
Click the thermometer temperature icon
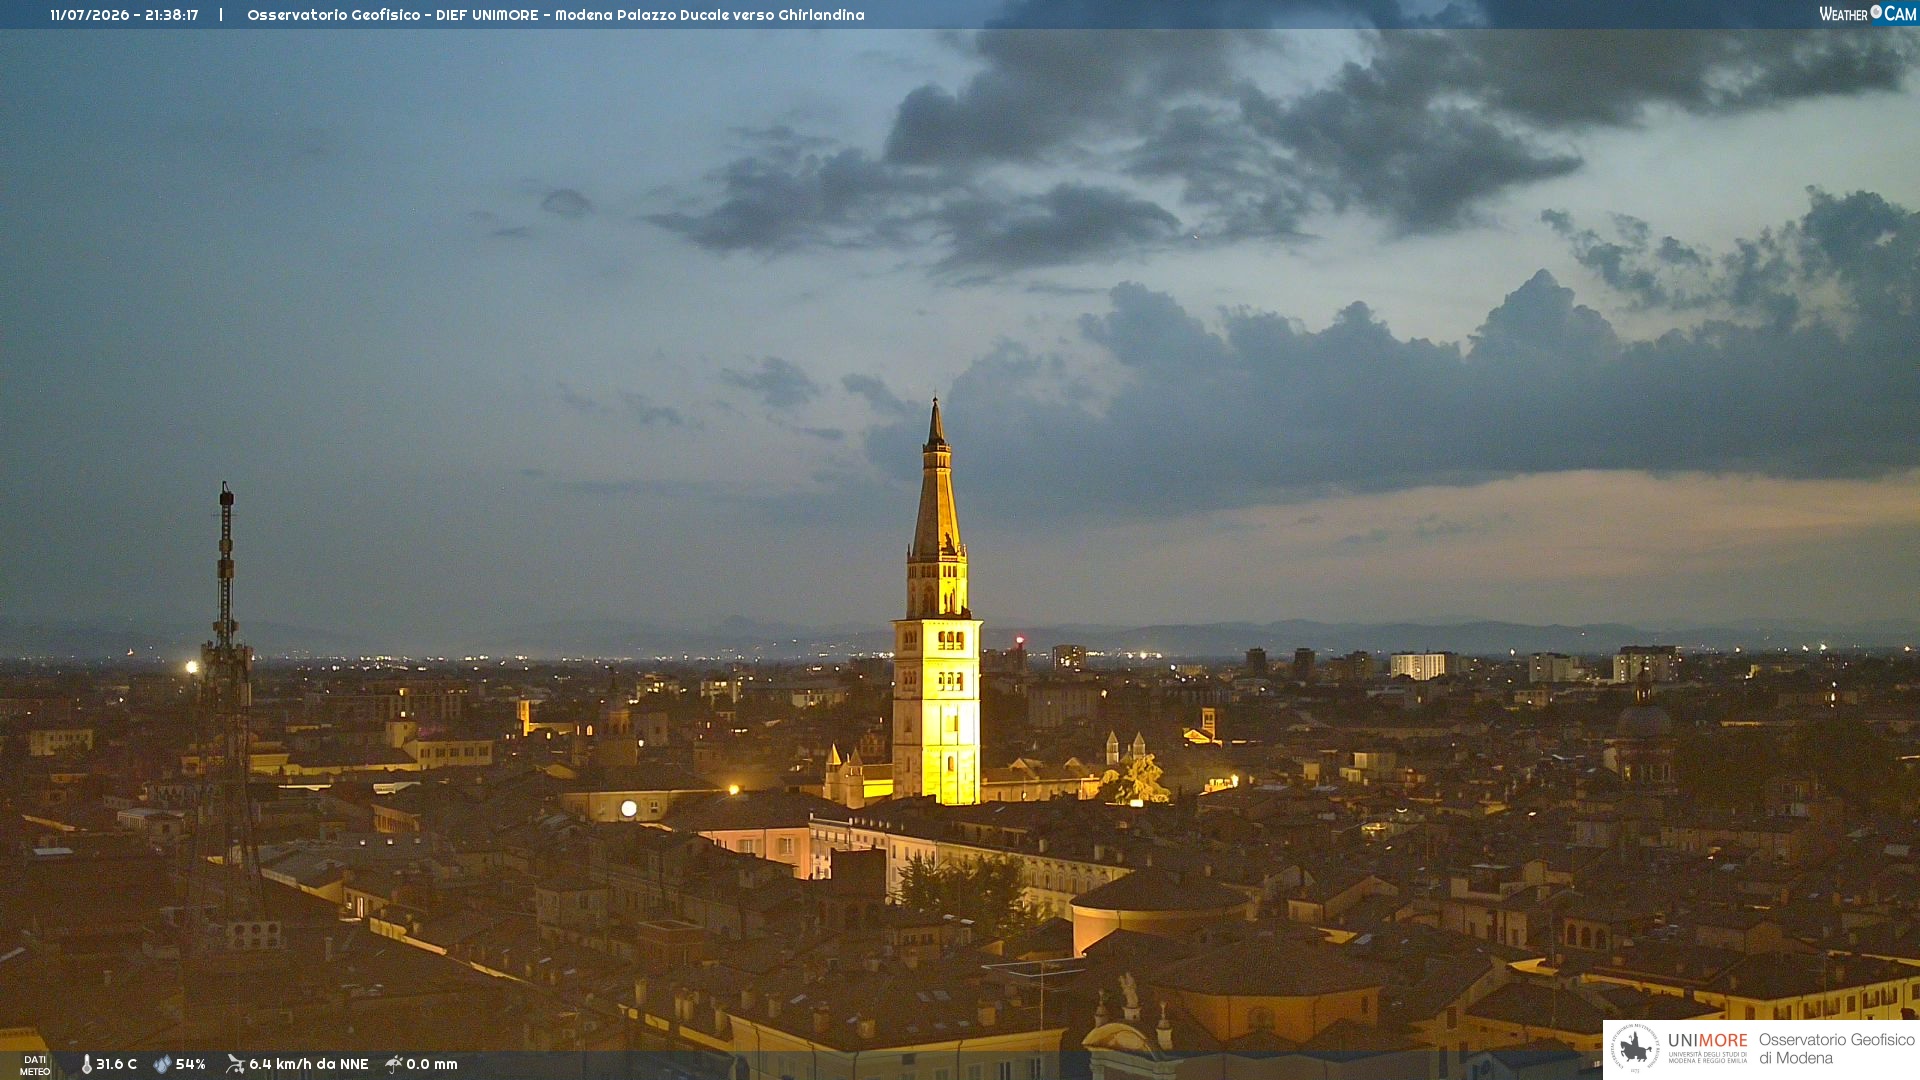pyautogui.click(x=86, y=1065)
